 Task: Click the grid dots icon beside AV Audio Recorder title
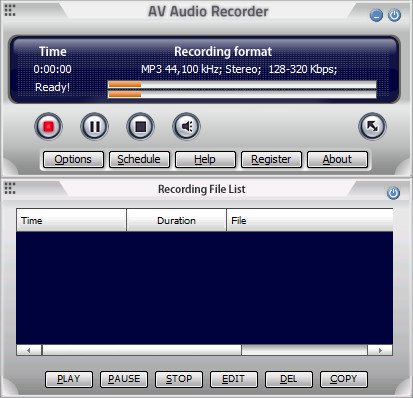(x=10, y=10)
